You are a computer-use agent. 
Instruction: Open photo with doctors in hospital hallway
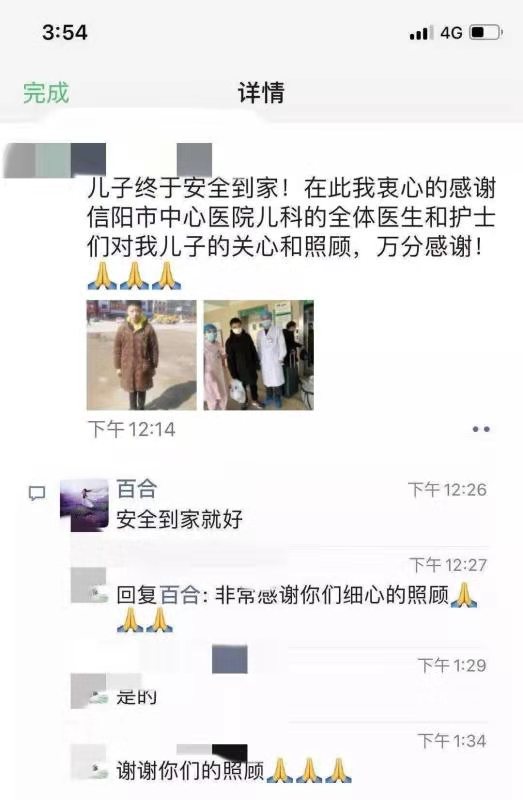[x=259, y=355]
